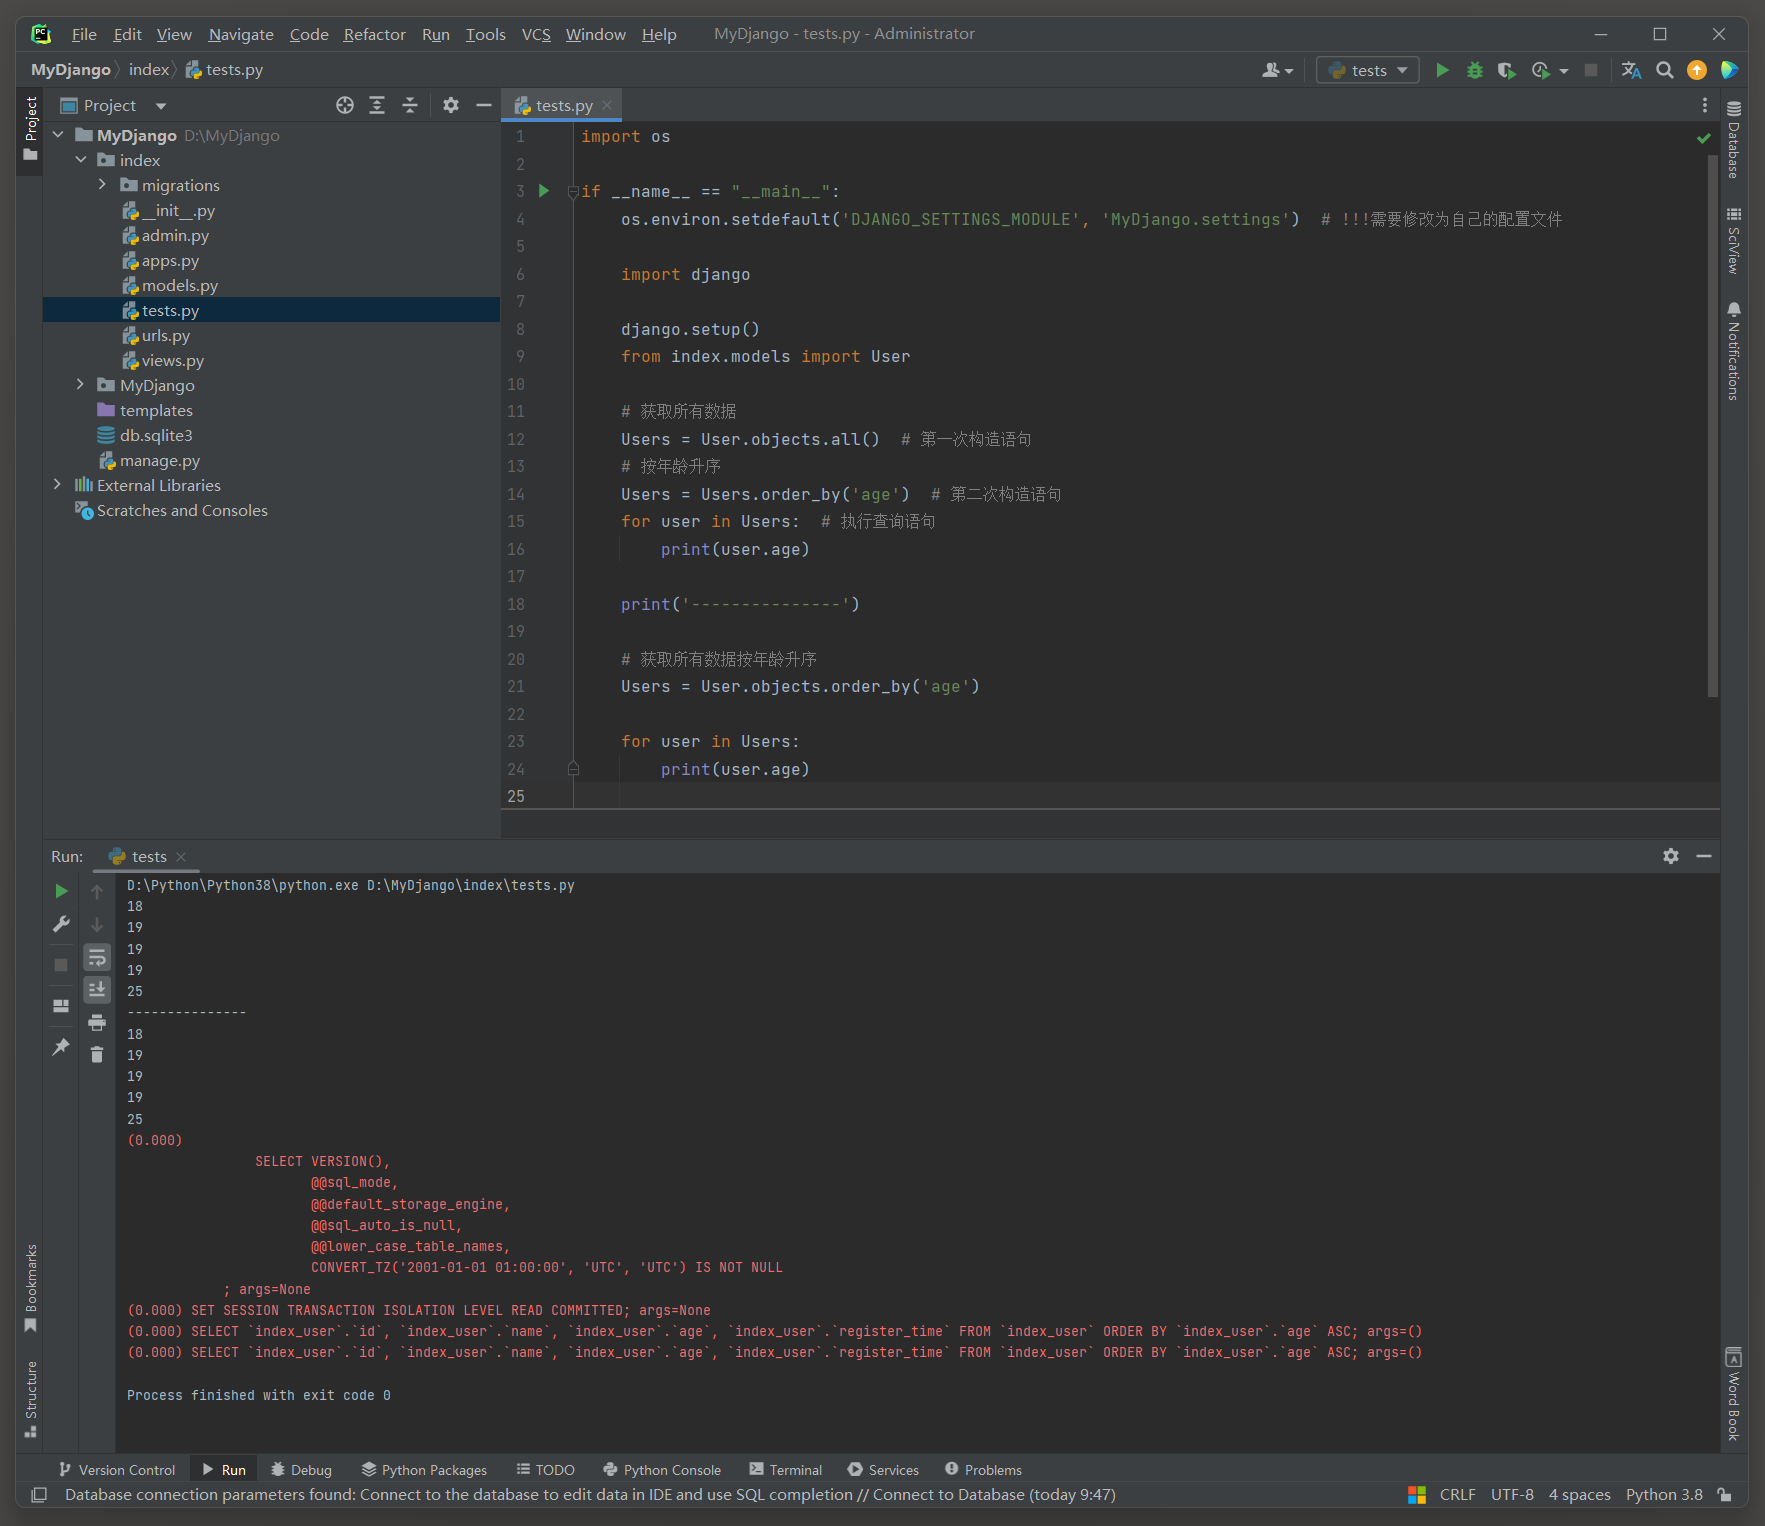Open Project panel settings gear
This screenshot has width=1765, height=1526.
tap(451, 105)
